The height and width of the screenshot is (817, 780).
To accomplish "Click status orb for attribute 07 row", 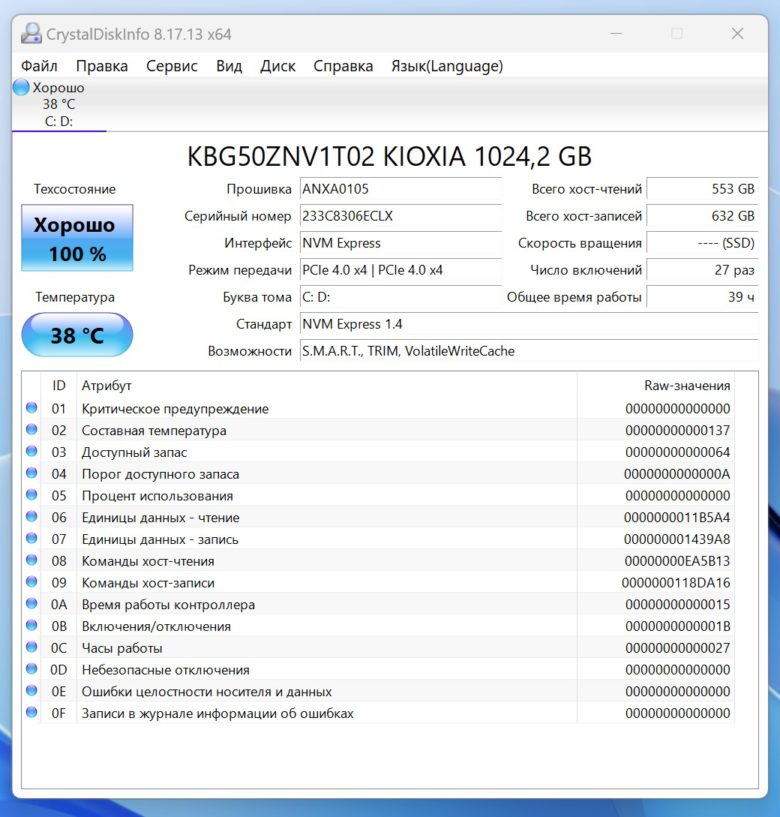I will coord(32,538).
